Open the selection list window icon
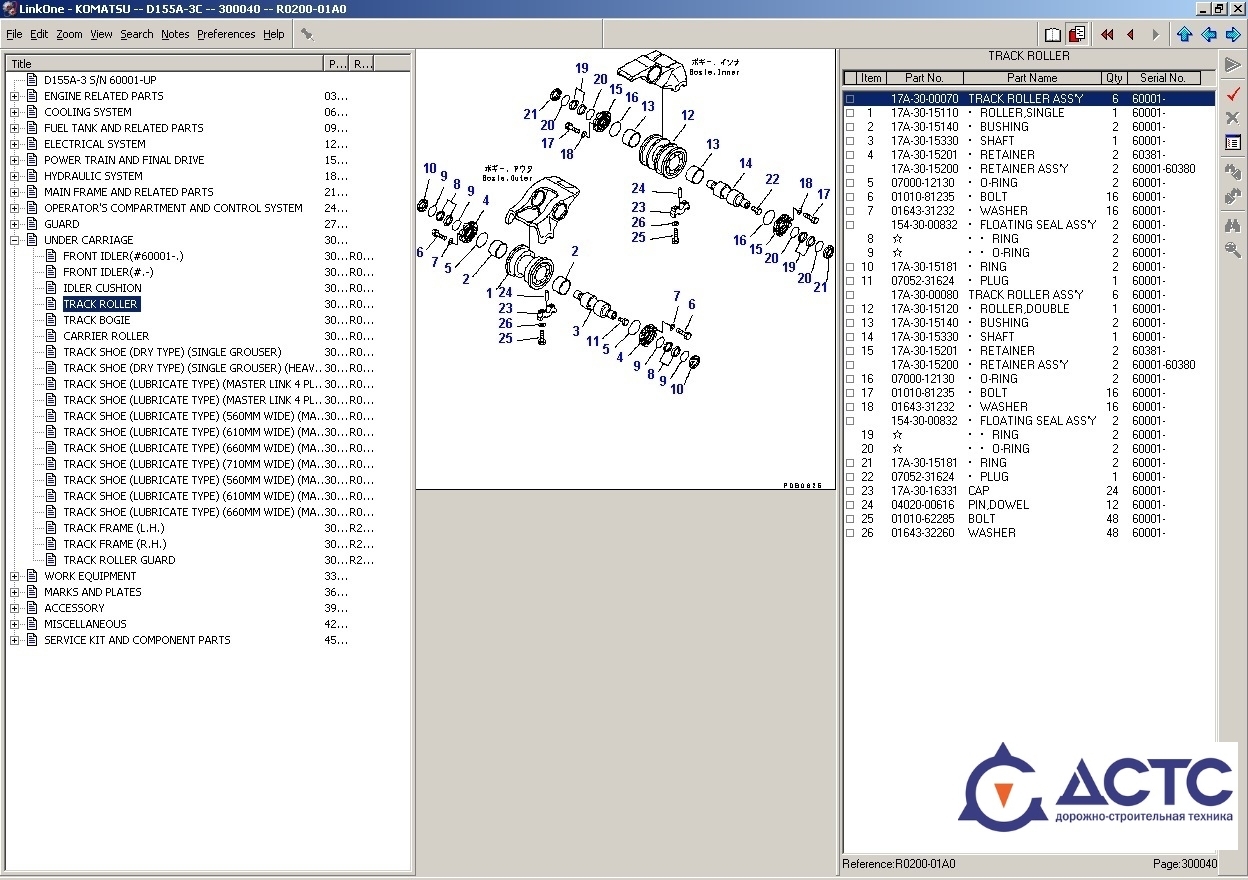 pyautogui.click(x=1233, y=143)
